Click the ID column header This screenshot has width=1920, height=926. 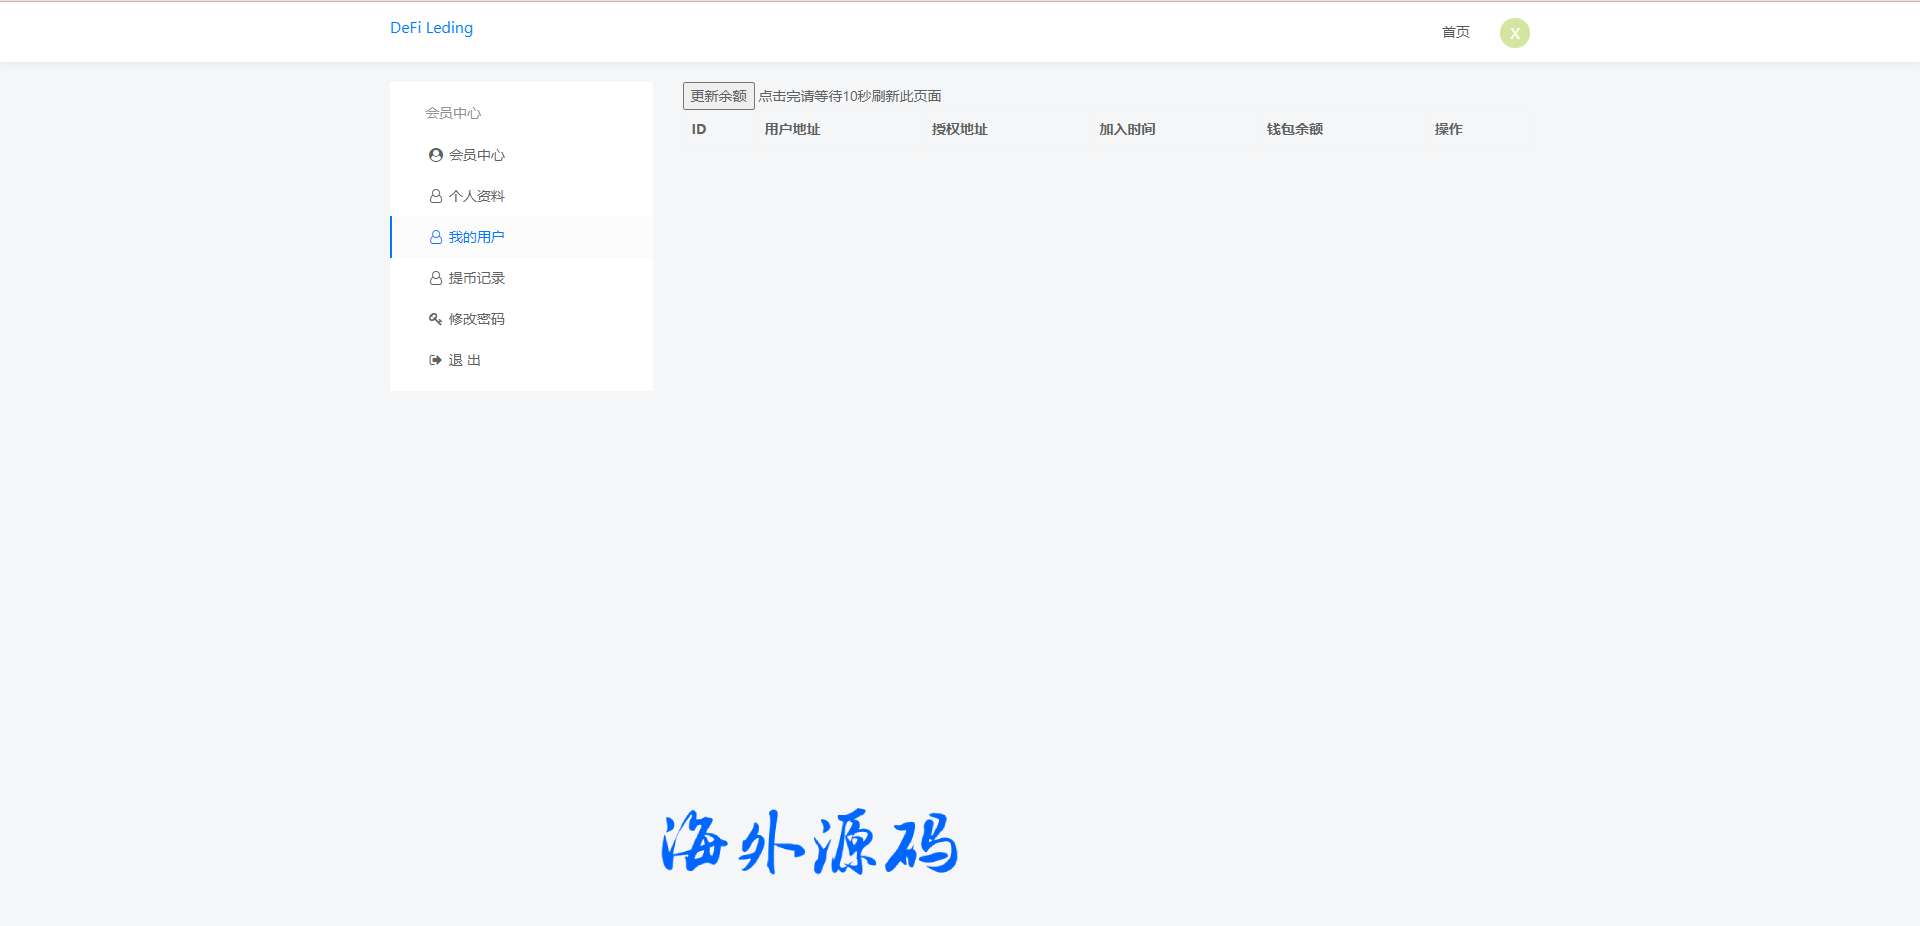[699, 129]
